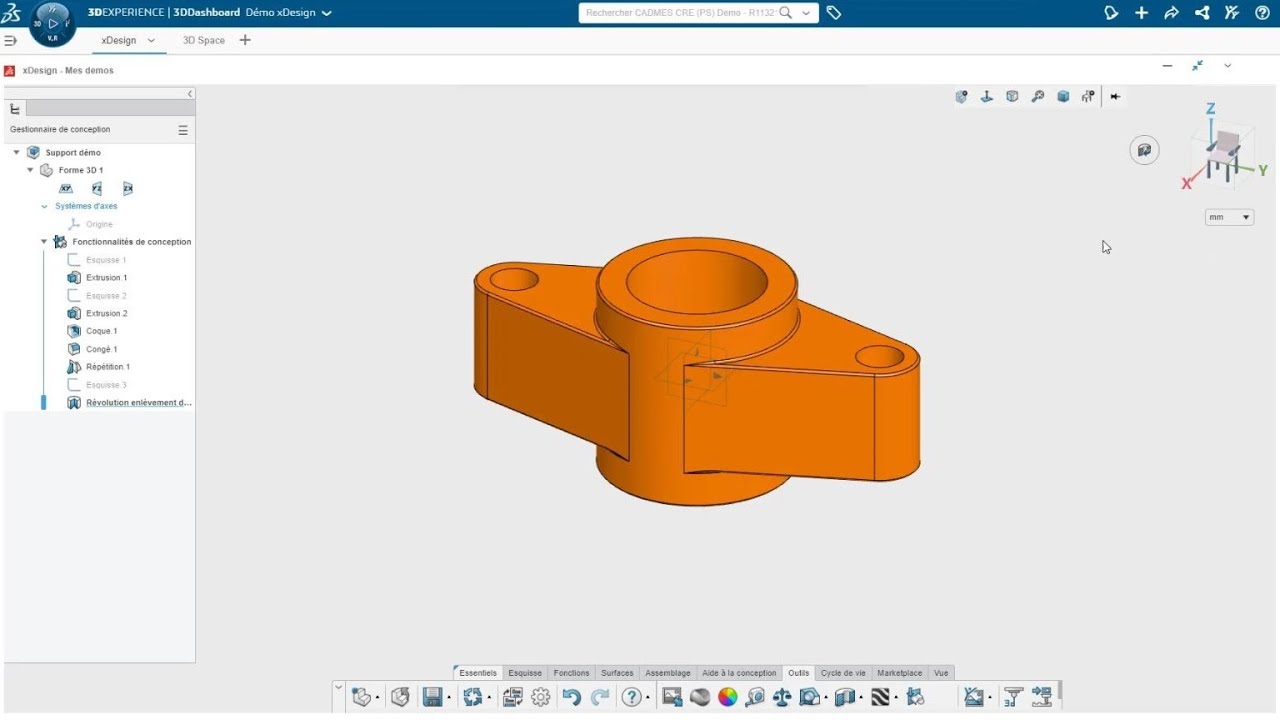
Task: Click the view orientation cube icon
Action: click(961, 96)
